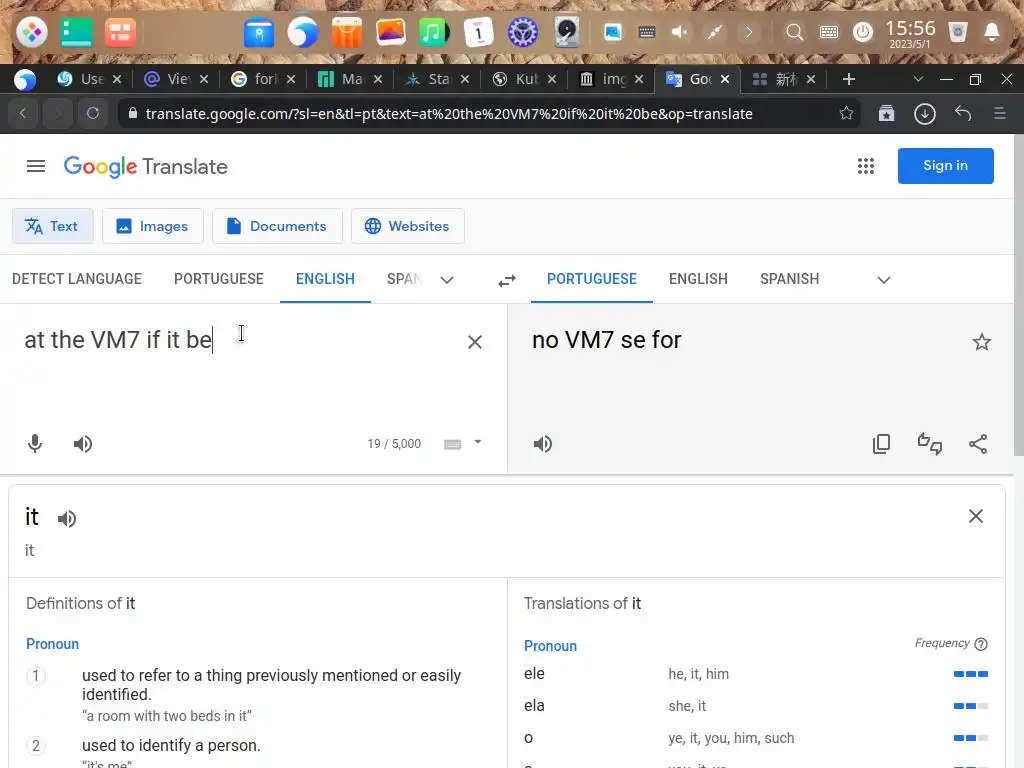Save translation with star icon
Image resolution: width=1024 pixels, height=768 pixels.
(x=982, y=342)
